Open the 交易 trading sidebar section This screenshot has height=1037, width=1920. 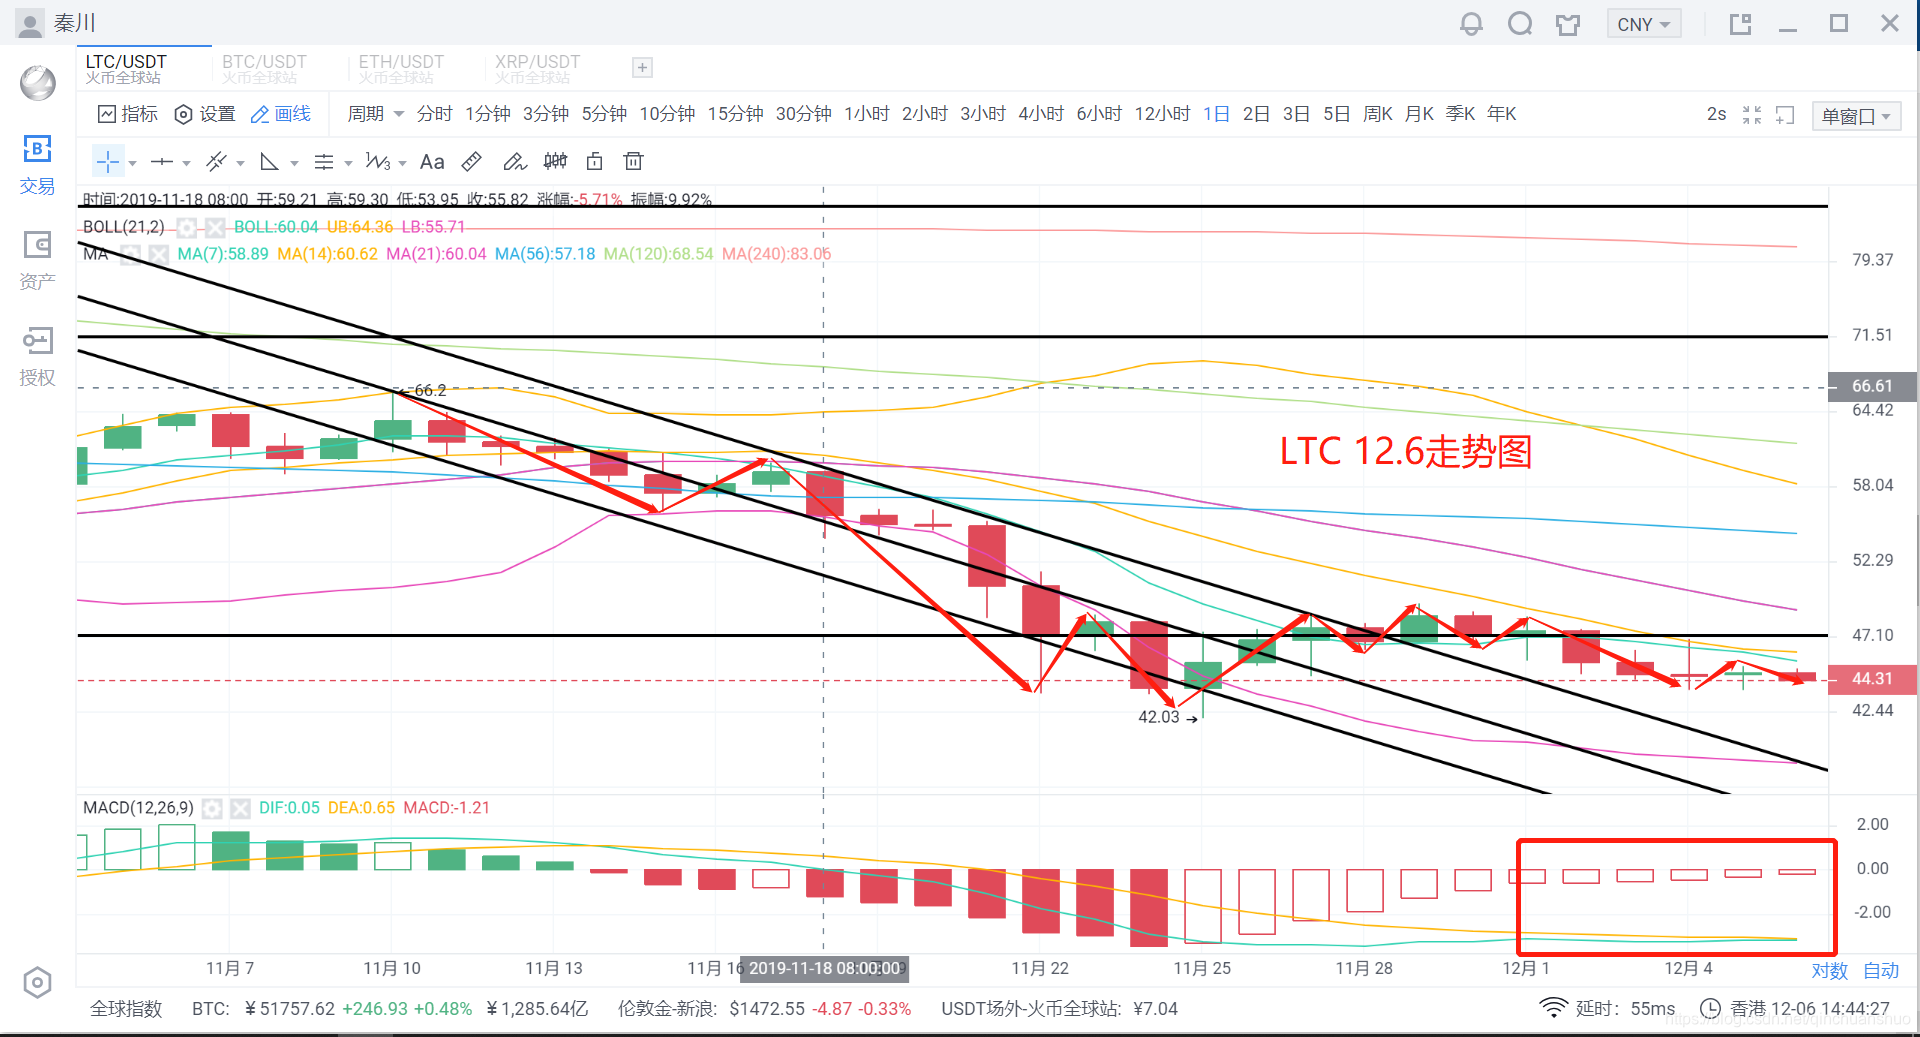[37, 165]
